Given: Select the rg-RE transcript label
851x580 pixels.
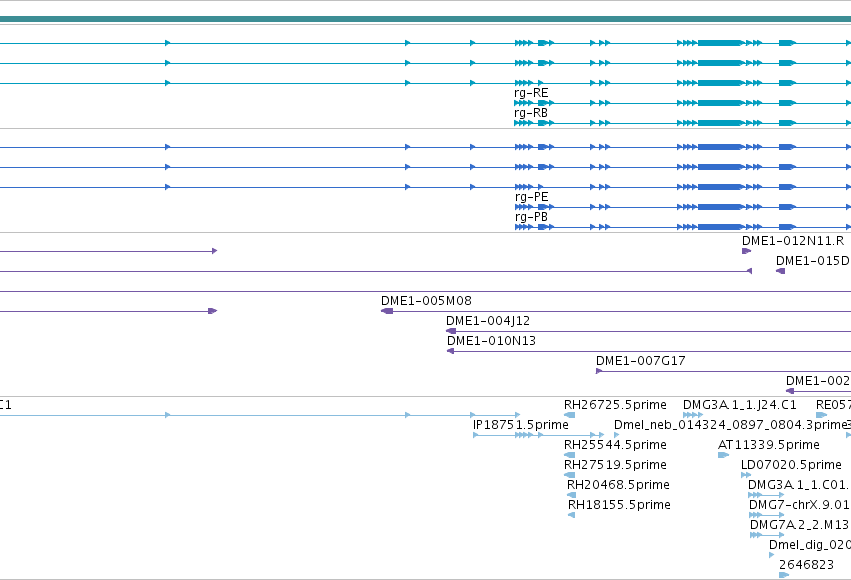Looking at the screenshot, I should click(x=531, y=93).
